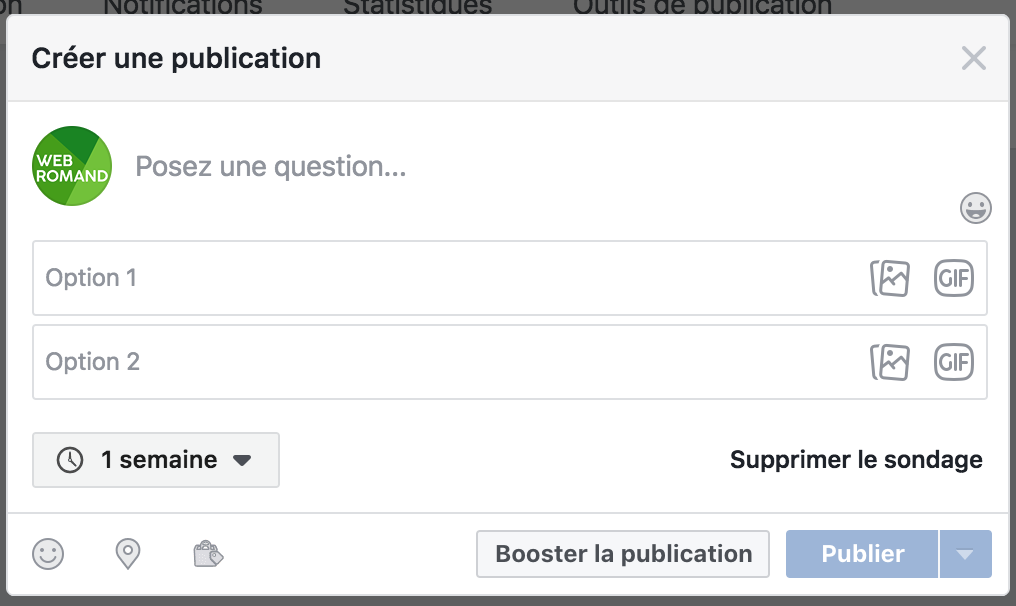Click the Booster la publication button

tap(623, 554)
